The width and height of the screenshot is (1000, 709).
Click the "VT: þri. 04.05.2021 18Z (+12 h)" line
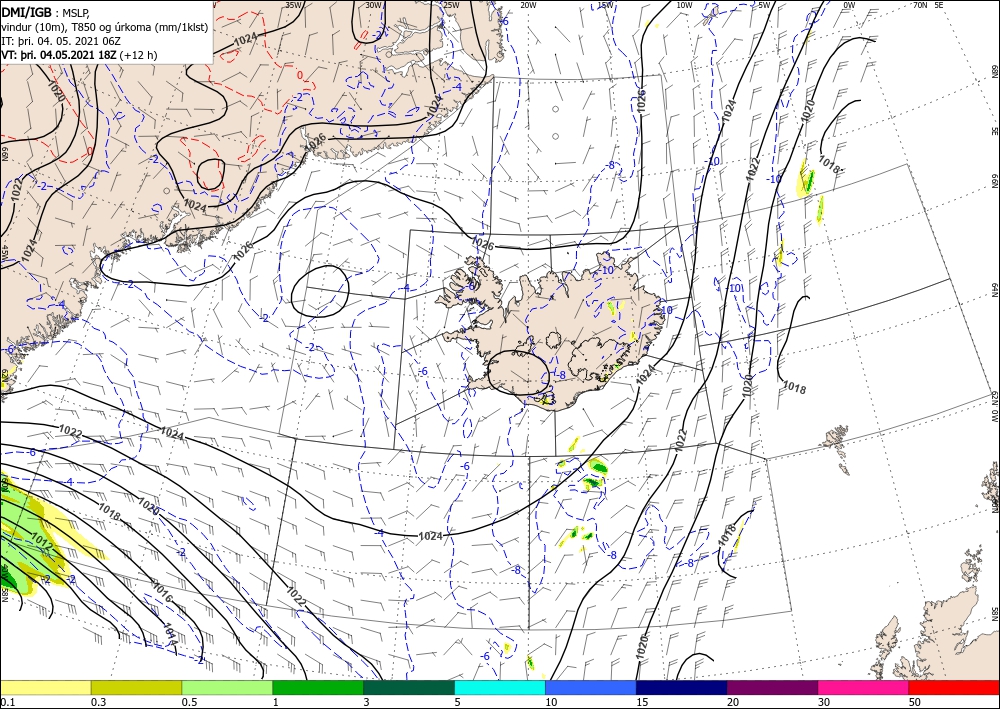(79, 55)
